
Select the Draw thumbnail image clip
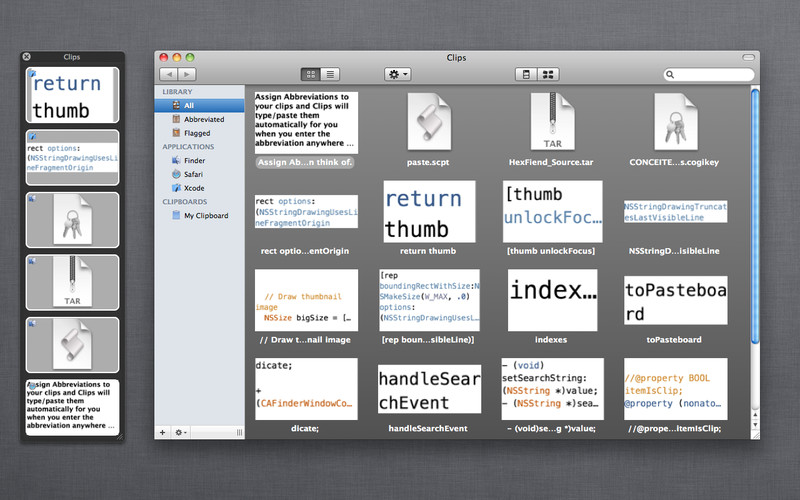(x=306, y=300)
